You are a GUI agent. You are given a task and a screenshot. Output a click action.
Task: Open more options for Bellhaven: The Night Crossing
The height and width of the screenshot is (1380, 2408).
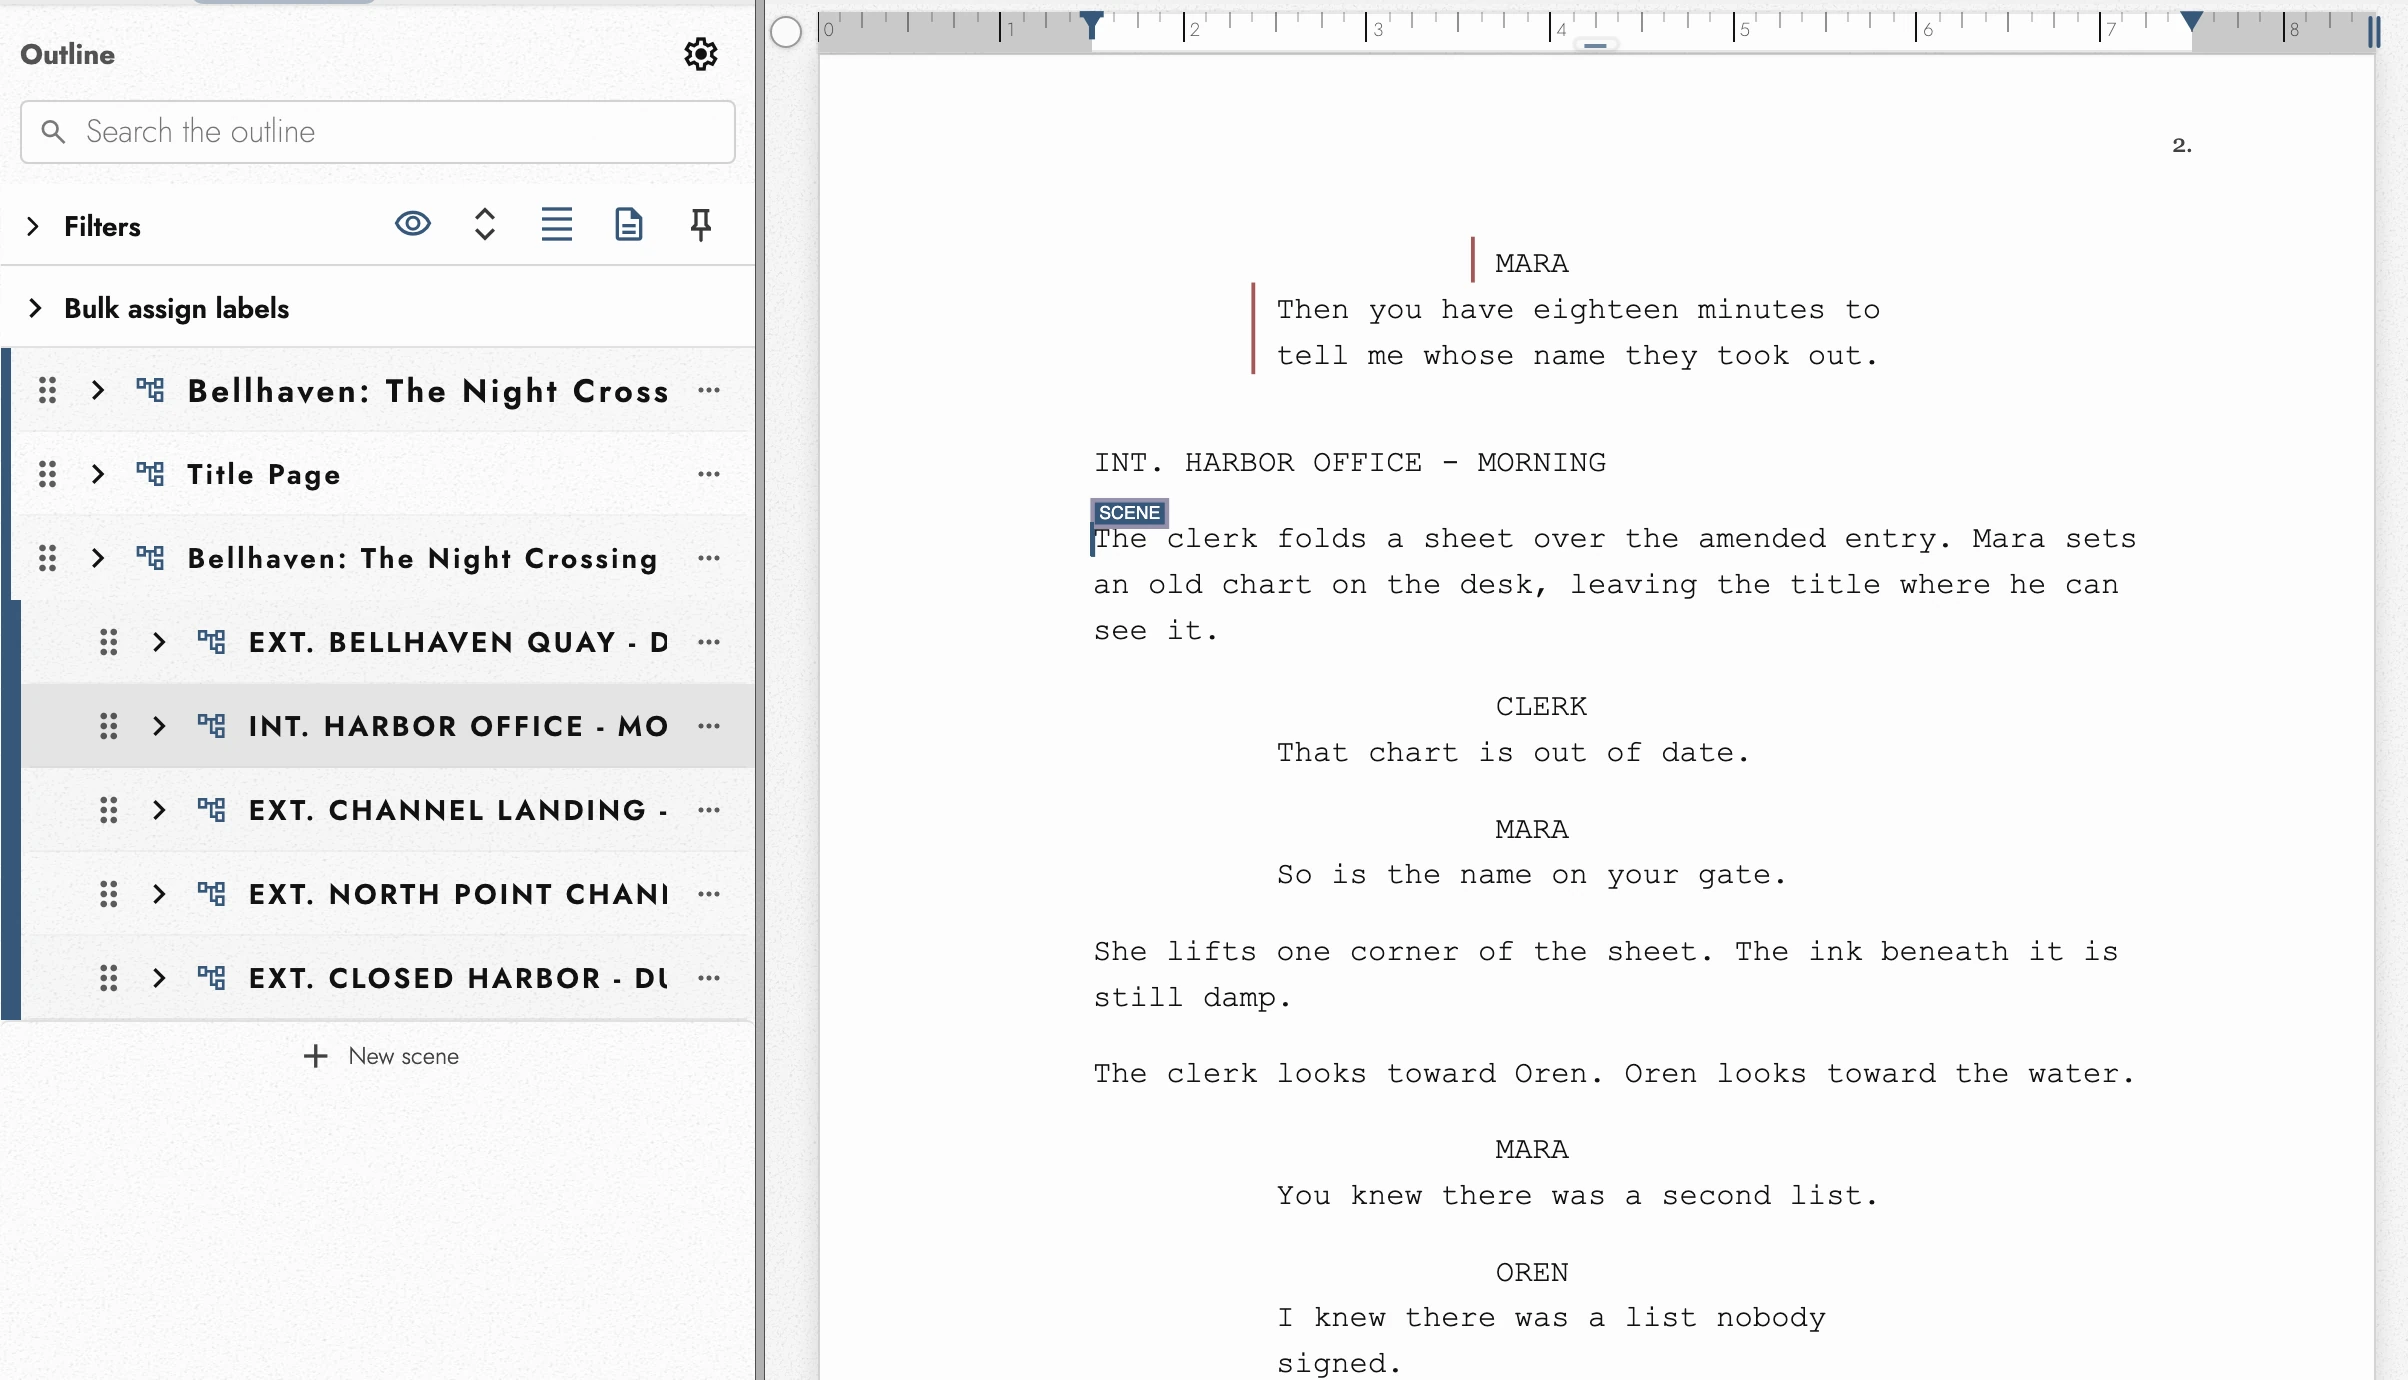coord(709,558)
